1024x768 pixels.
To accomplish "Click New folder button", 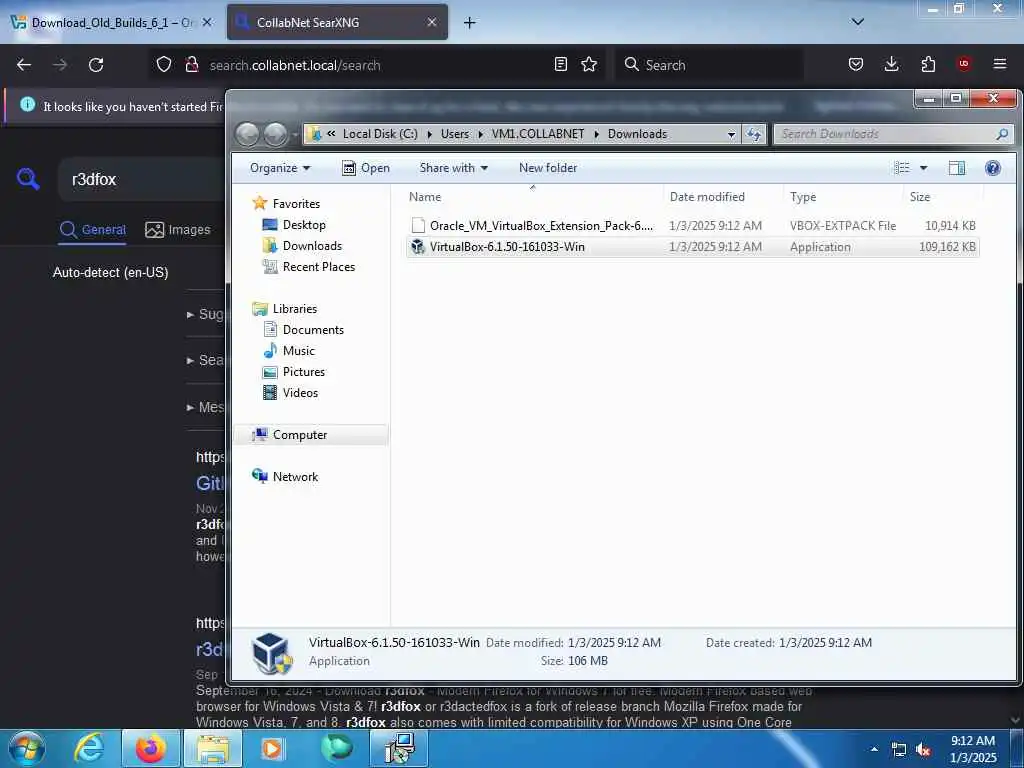I will point(548,168).
